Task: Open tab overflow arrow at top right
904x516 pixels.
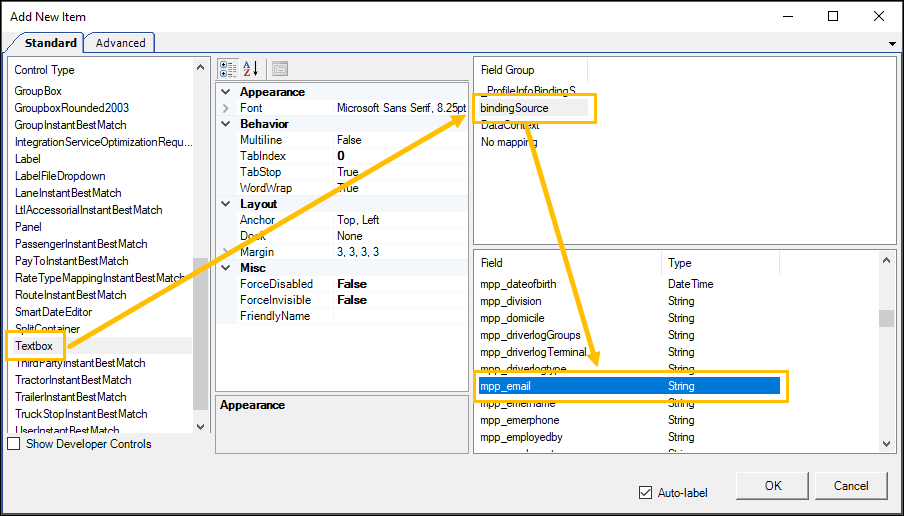Action: (x=893, y=44)
